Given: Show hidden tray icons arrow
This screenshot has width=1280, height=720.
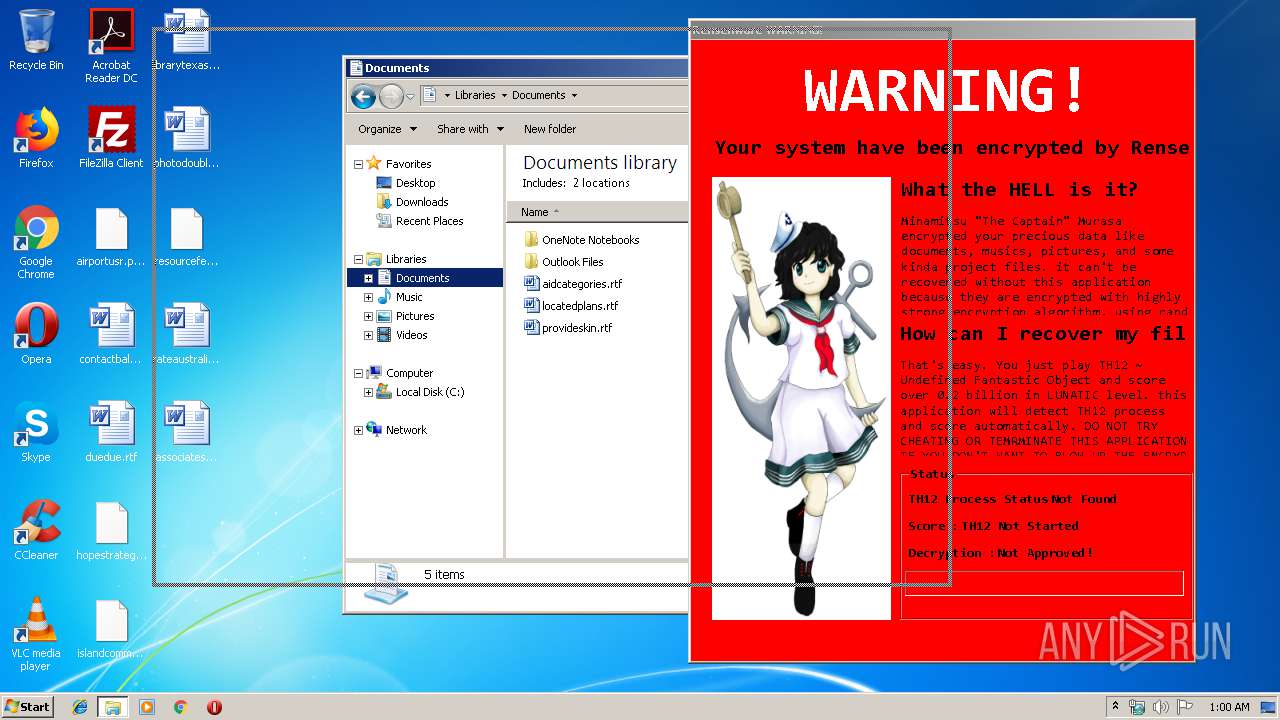Looking at the screenshot, I should point(1115,707).
